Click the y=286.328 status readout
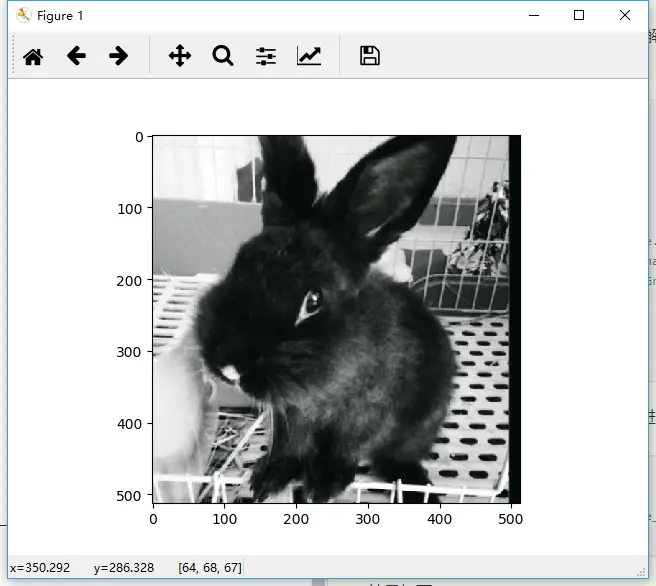 124,568
